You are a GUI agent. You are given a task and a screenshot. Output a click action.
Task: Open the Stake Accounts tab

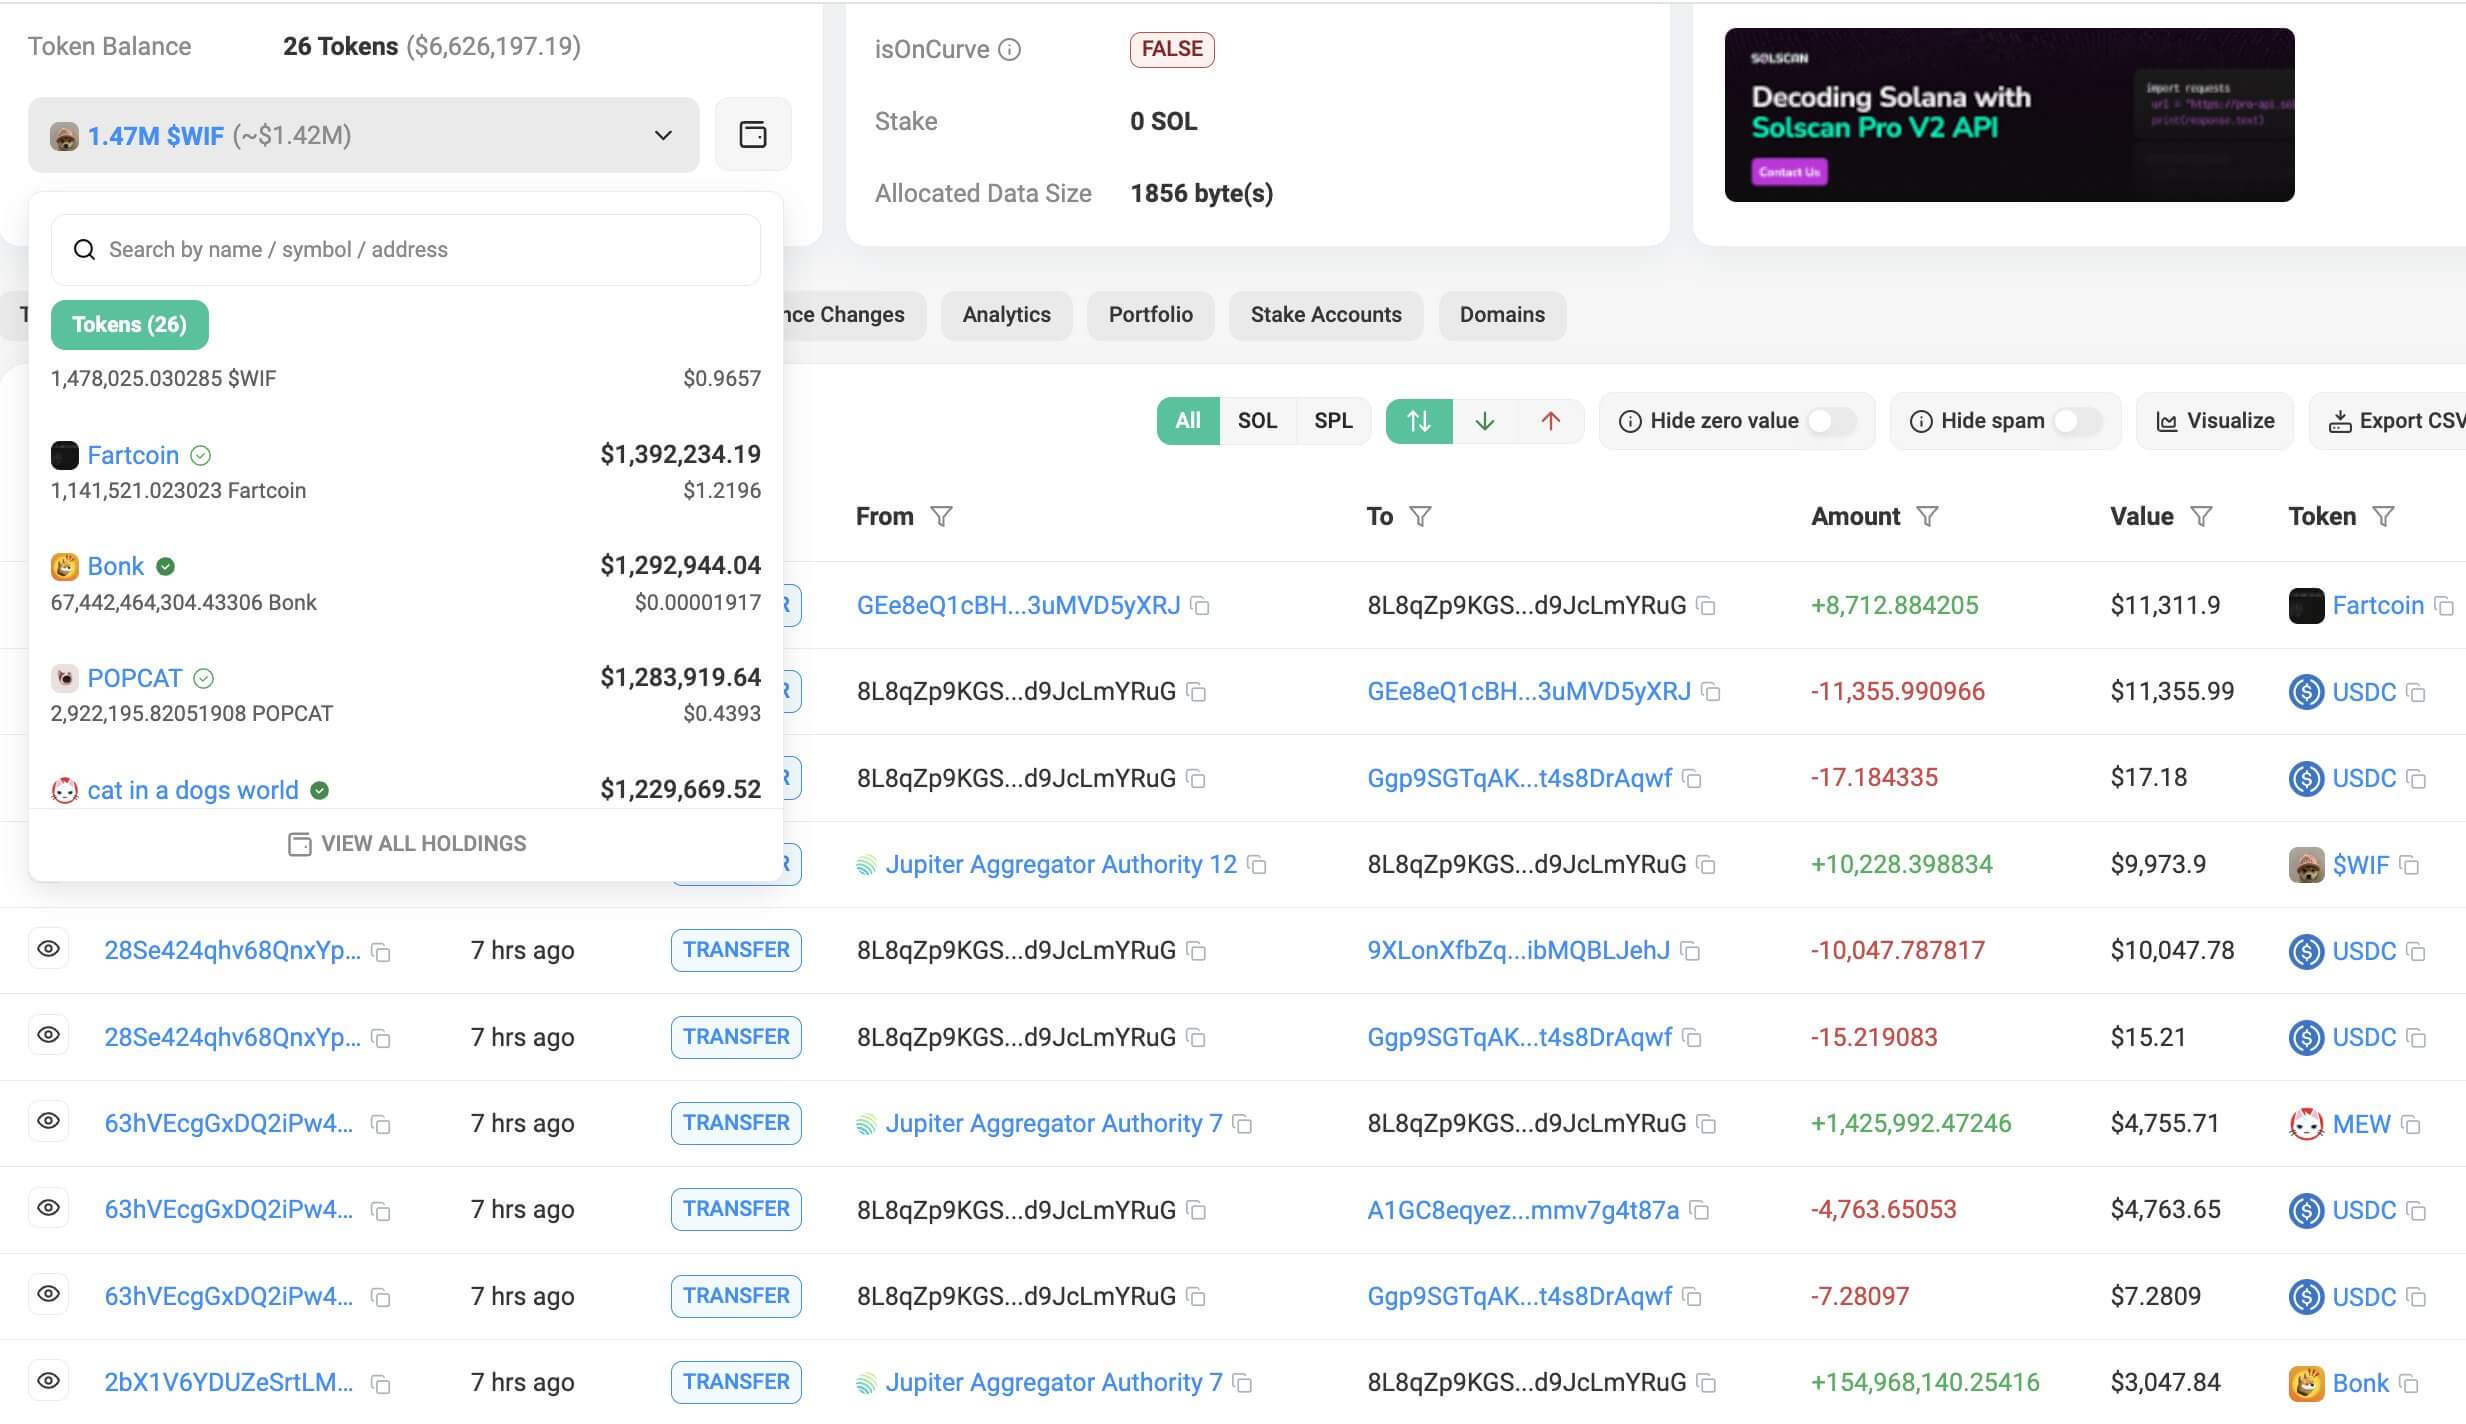click(x=1326, y=314)
